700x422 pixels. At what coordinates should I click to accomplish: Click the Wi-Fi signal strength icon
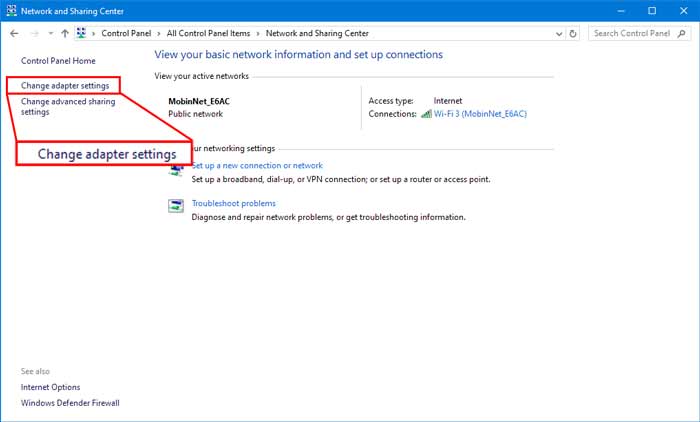click(426, 114)
